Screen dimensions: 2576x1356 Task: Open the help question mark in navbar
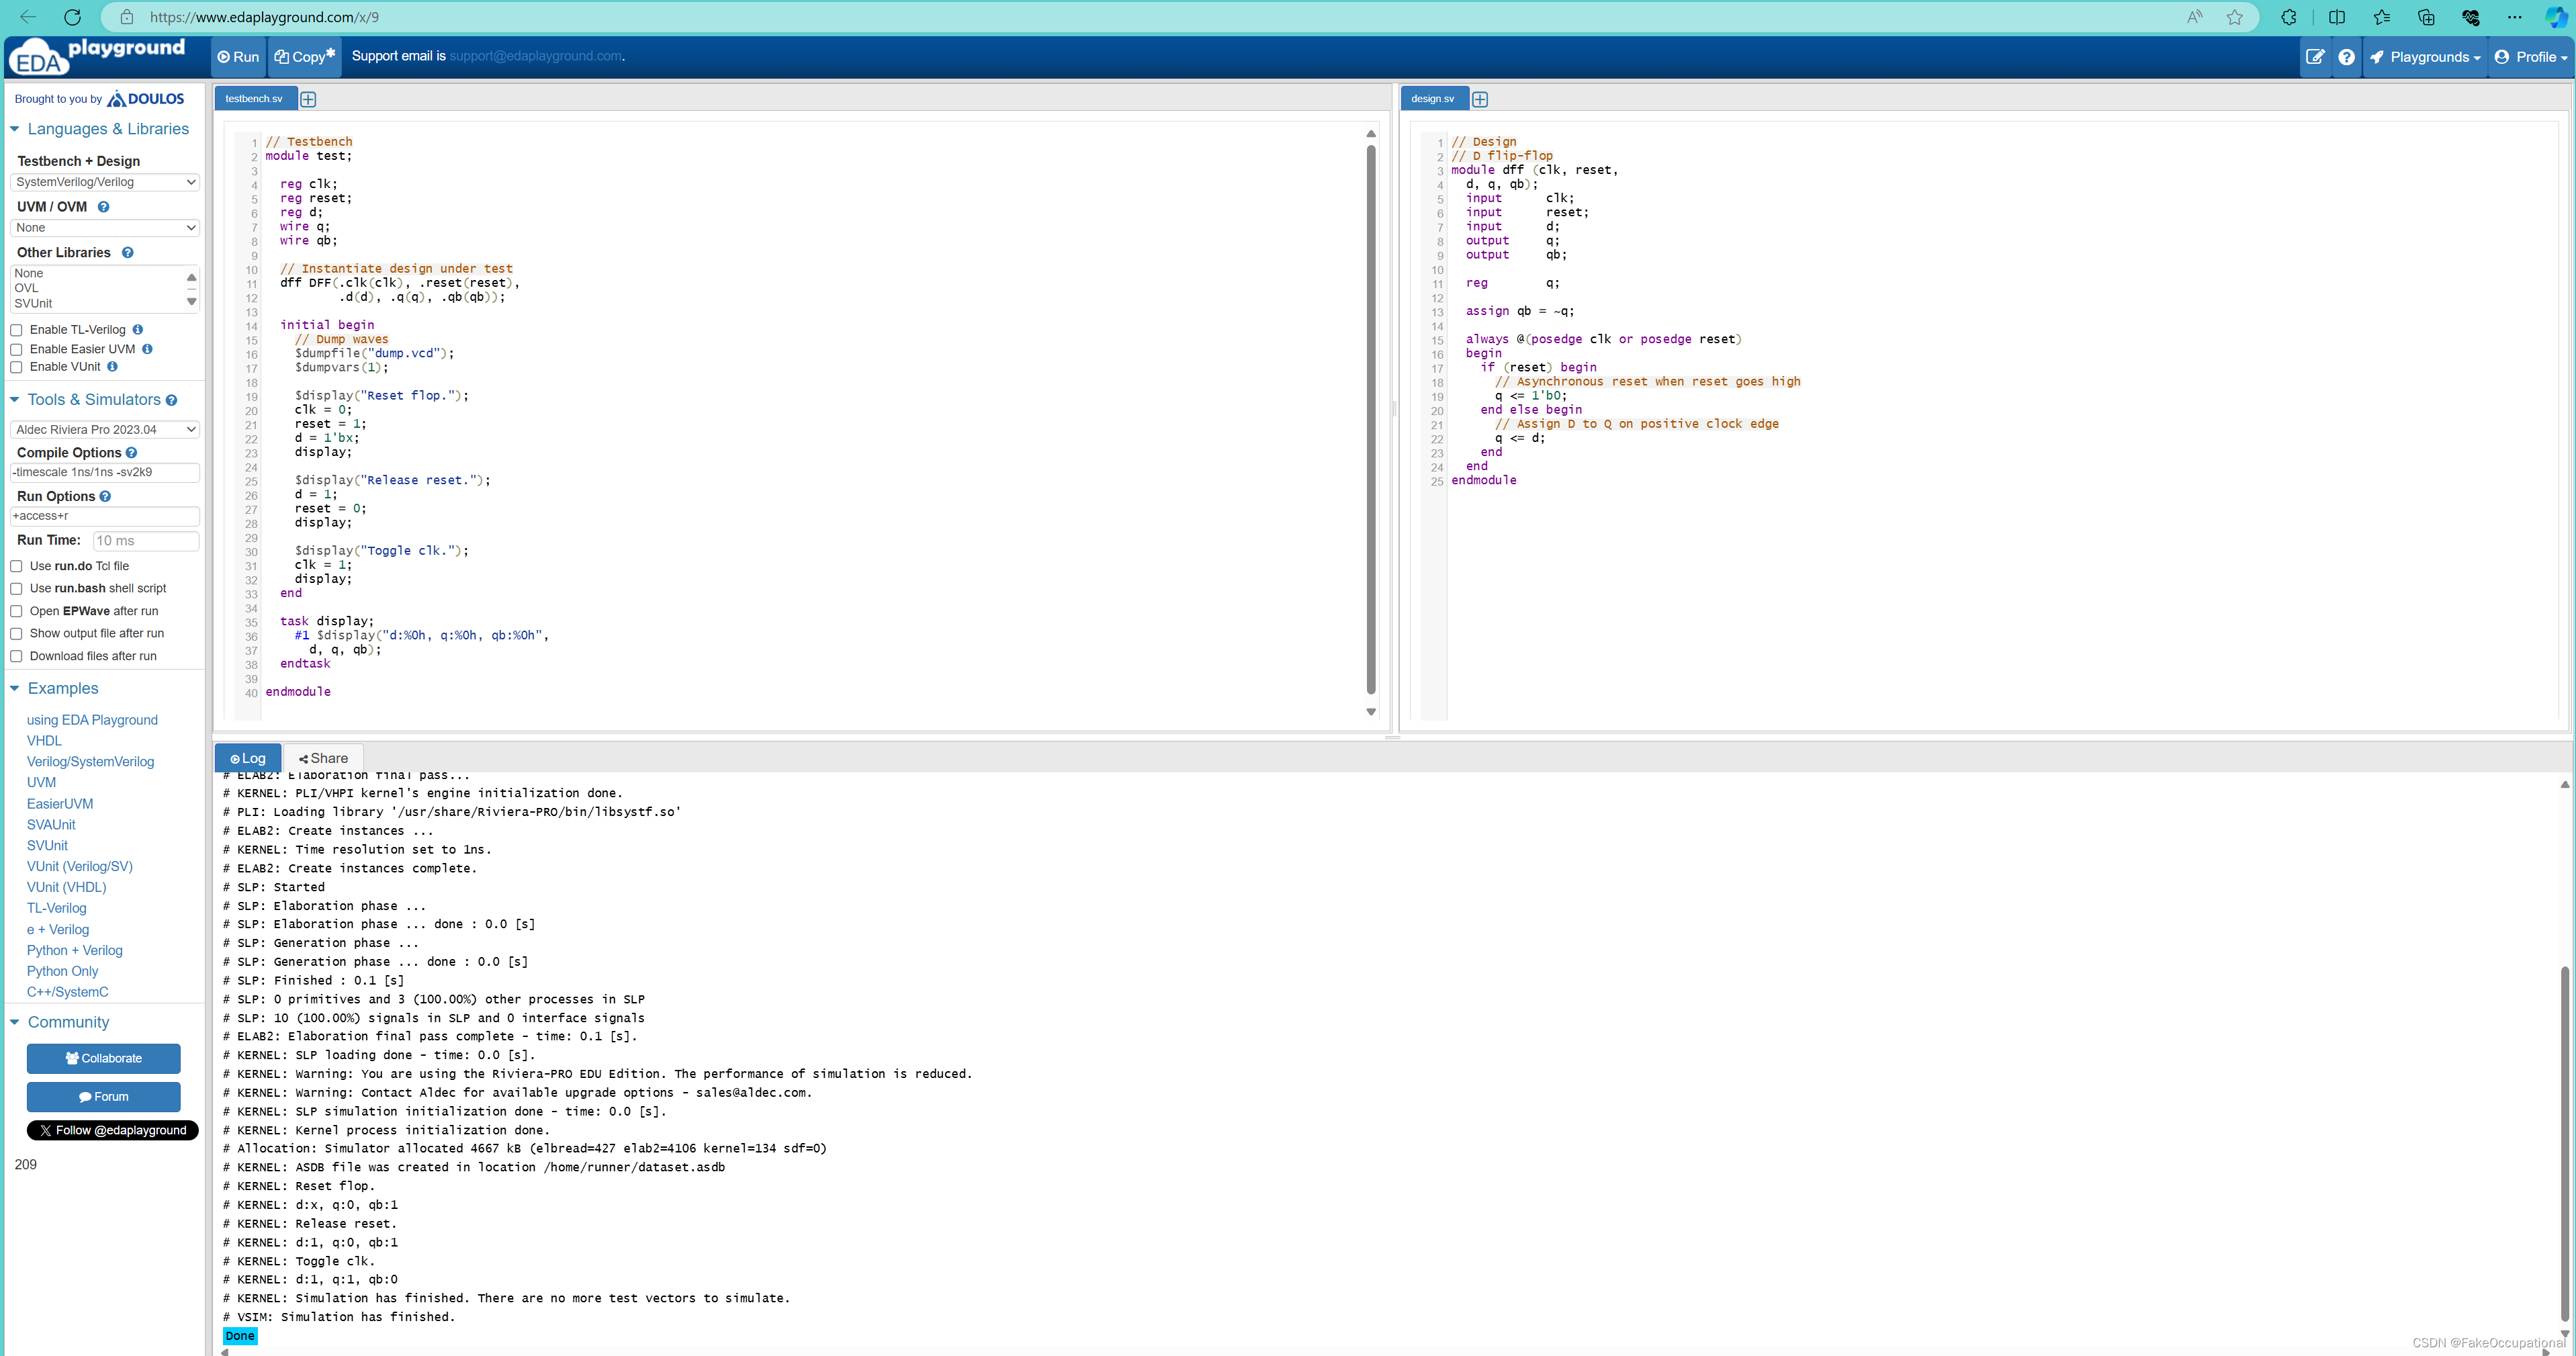2346,57
